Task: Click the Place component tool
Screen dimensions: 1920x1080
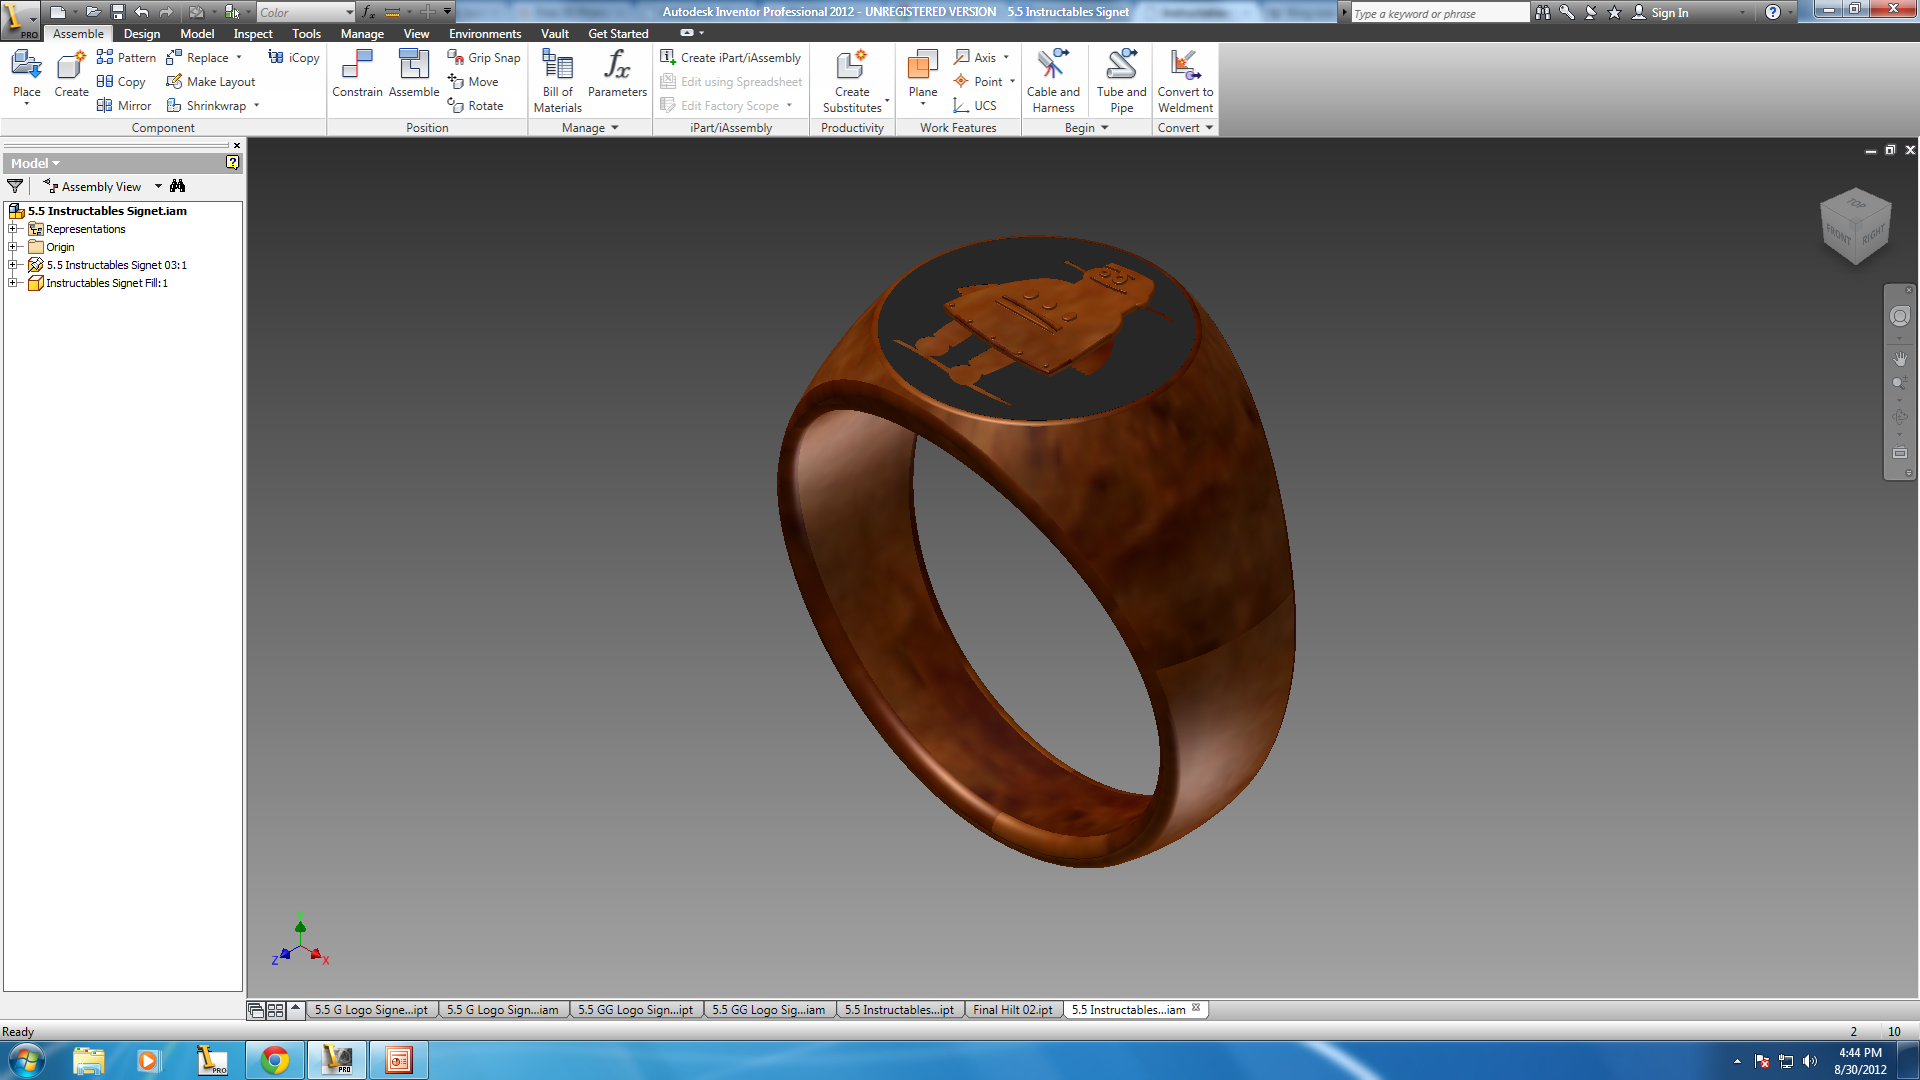Action: [27, 76]
